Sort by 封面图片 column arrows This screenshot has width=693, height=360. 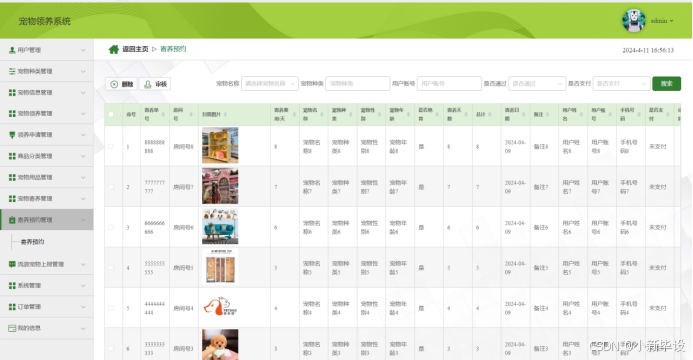point(225,114)
